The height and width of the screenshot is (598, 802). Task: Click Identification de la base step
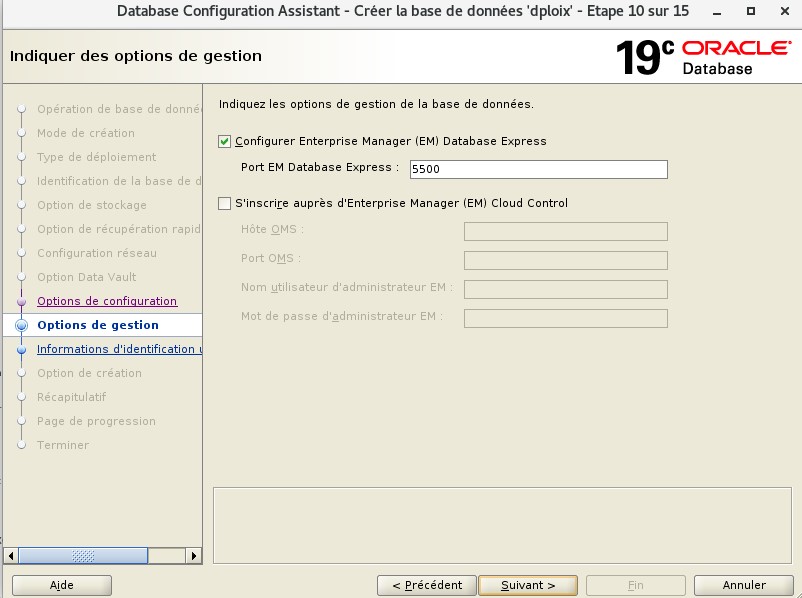pos(119,181)
